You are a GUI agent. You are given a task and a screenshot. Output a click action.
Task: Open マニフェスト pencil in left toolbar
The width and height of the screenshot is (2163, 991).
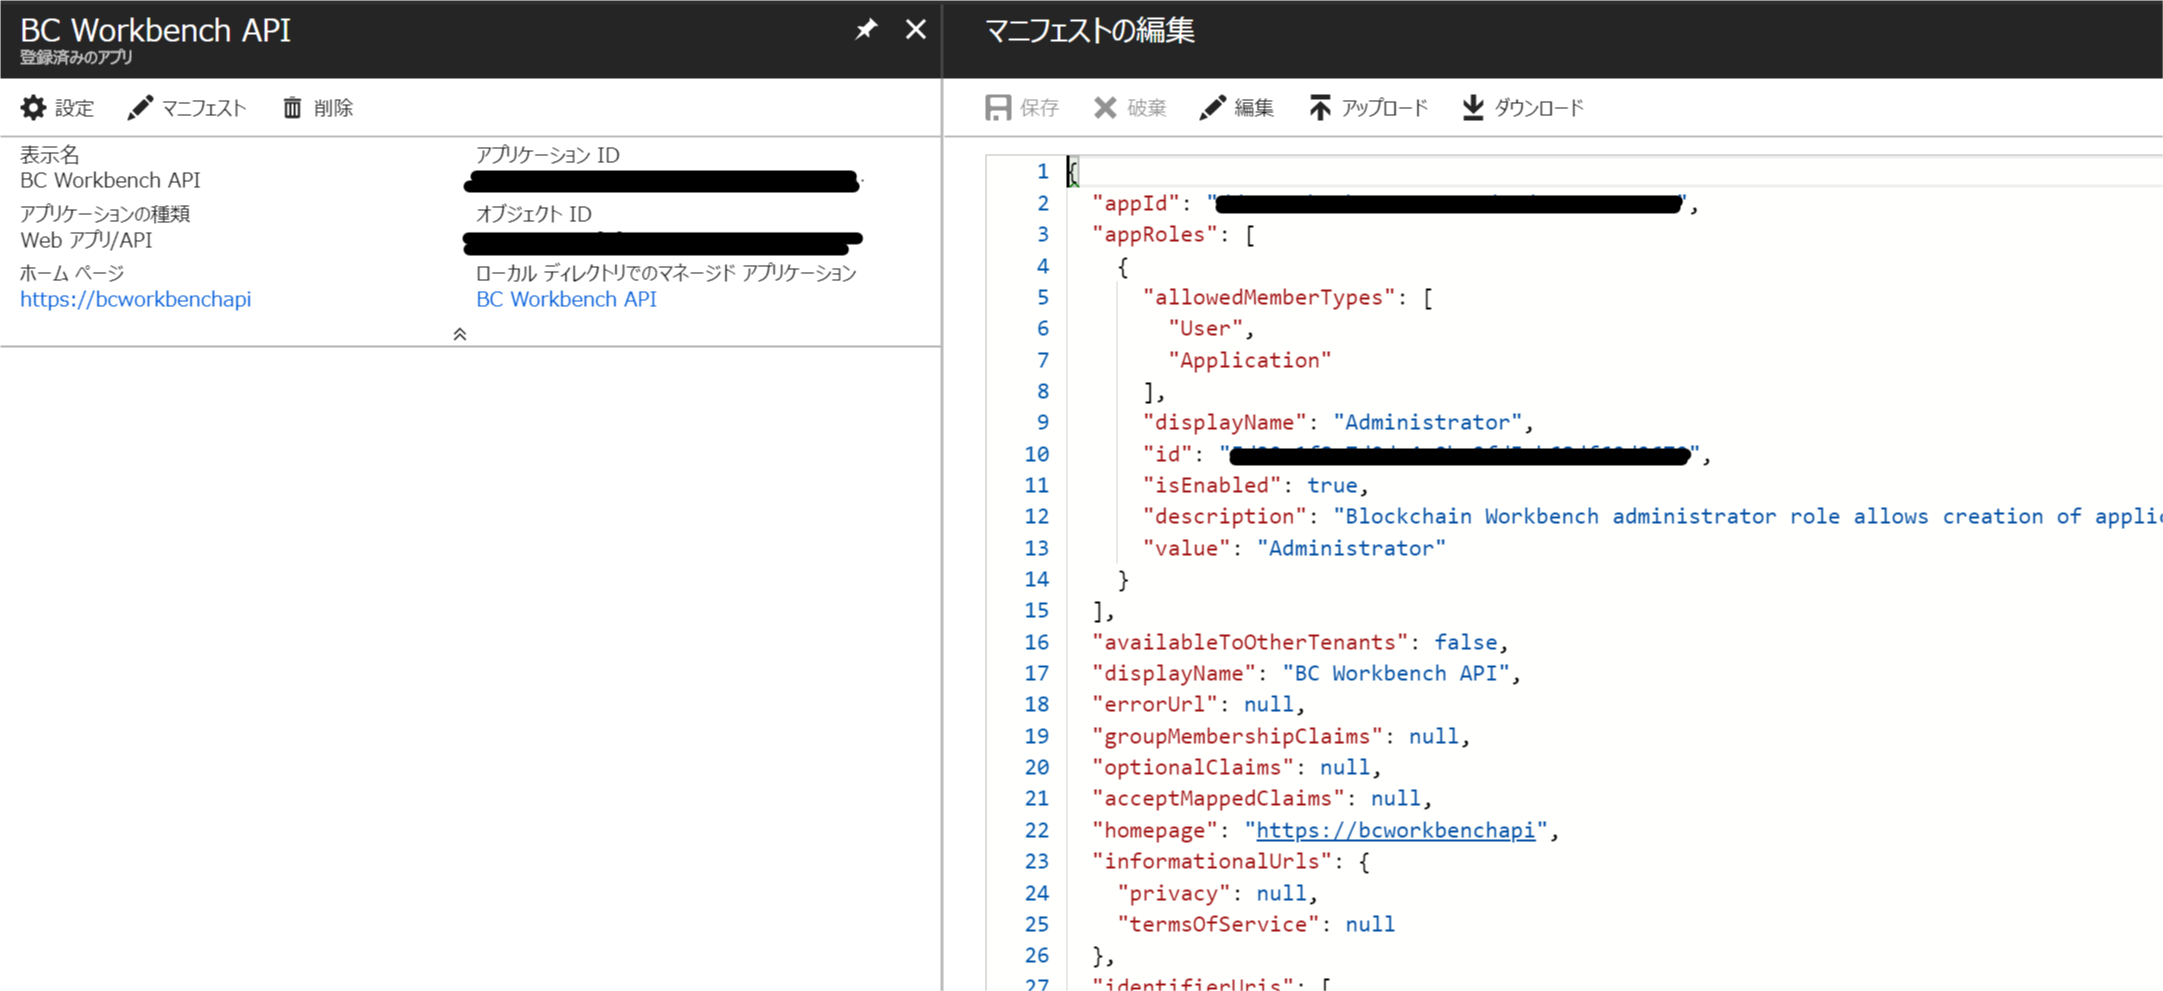(x=140, y=108)
